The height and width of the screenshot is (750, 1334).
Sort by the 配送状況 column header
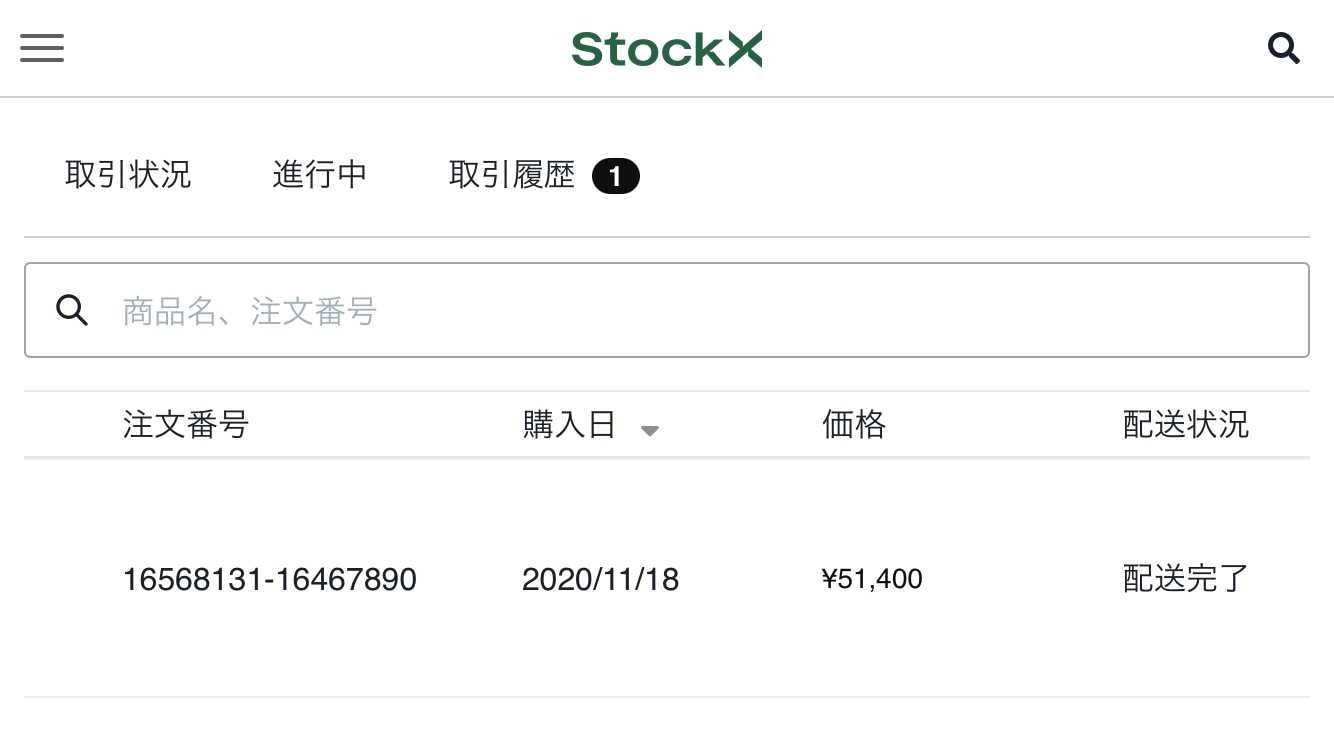click(1186, 425)
